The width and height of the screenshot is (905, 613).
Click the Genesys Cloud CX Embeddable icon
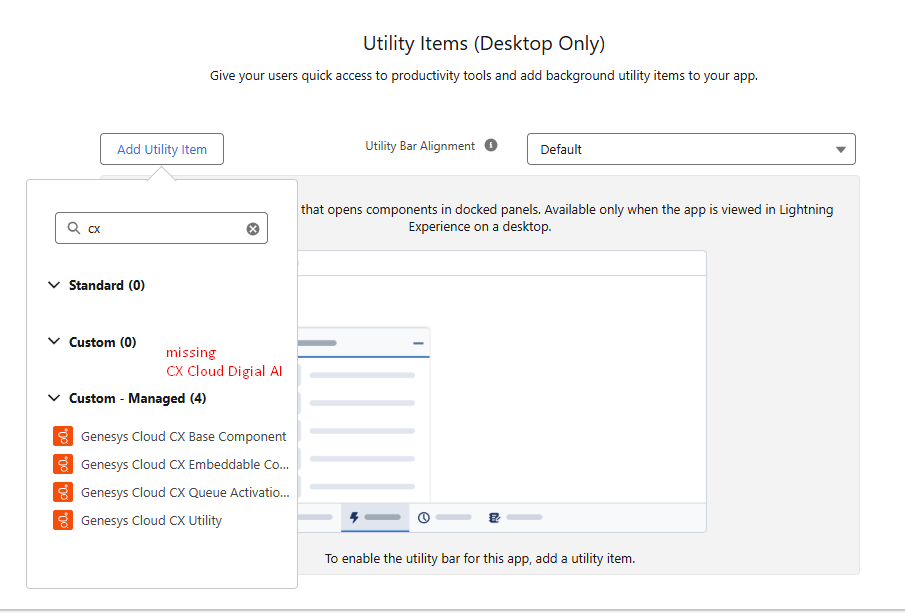pyautogui.click(x=63, y=464)
